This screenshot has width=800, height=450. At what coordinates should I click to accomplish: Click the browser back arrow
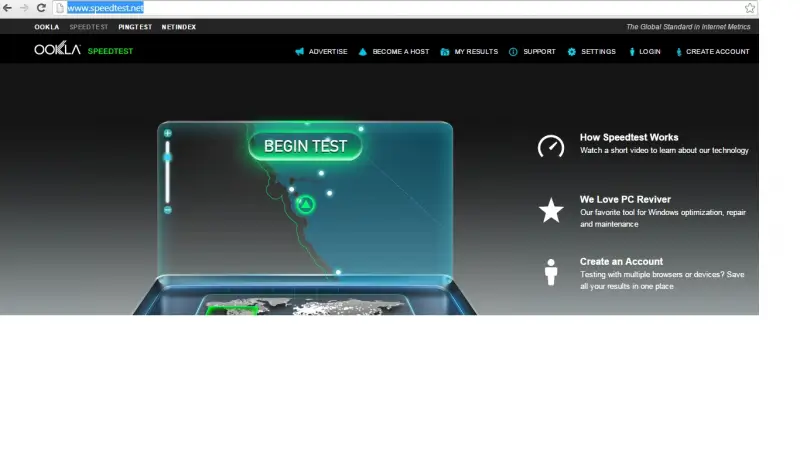tap(8, 8)
